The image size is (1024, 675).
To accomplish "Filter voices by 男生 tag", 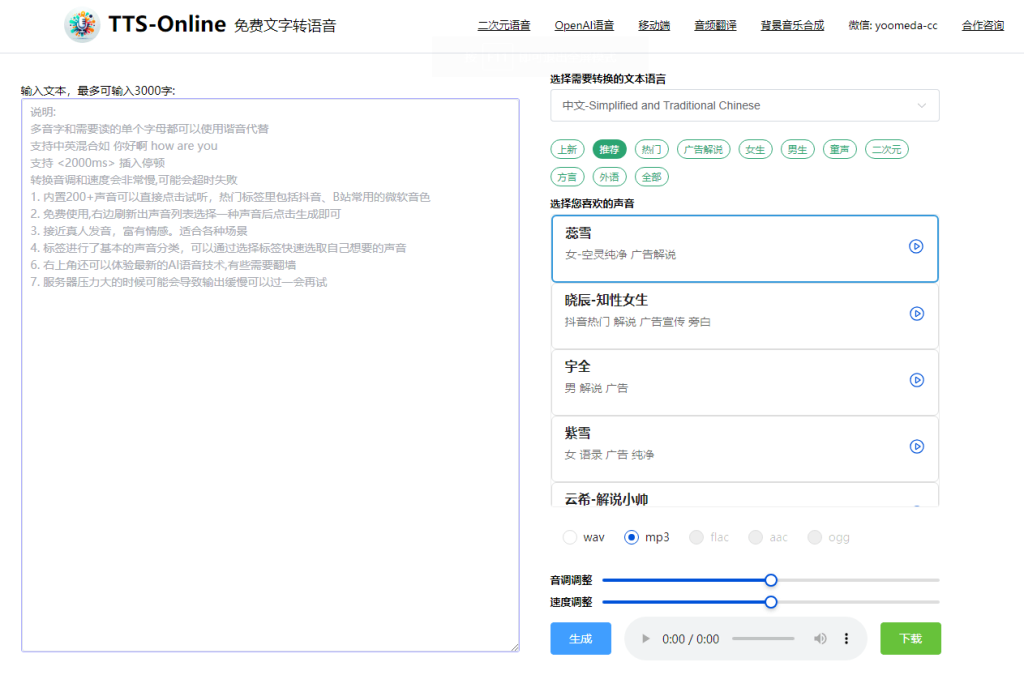I will pyautogui.click(x=797, y=148).
